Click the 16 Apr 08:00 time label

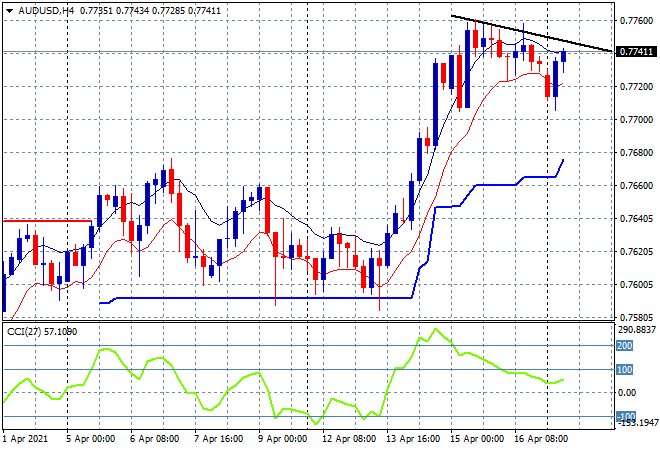[541, 439]
